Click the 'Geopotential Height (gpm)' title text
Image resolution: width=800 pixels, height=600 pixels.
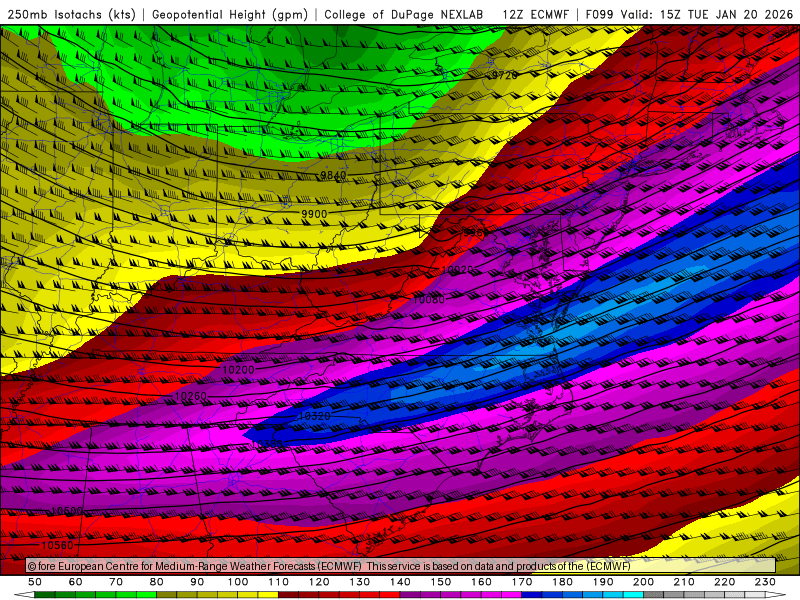point(230,15)
